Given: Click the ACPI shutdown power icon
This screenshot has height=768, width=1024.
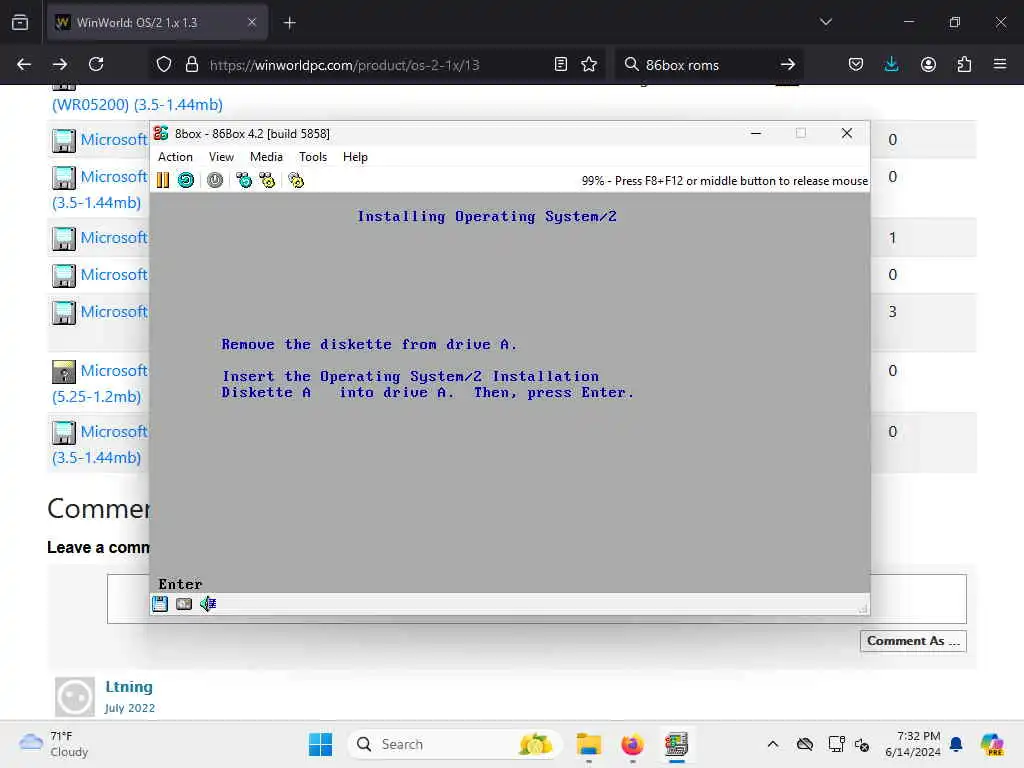Looking at the screenshot, I should tap(215, 180).
